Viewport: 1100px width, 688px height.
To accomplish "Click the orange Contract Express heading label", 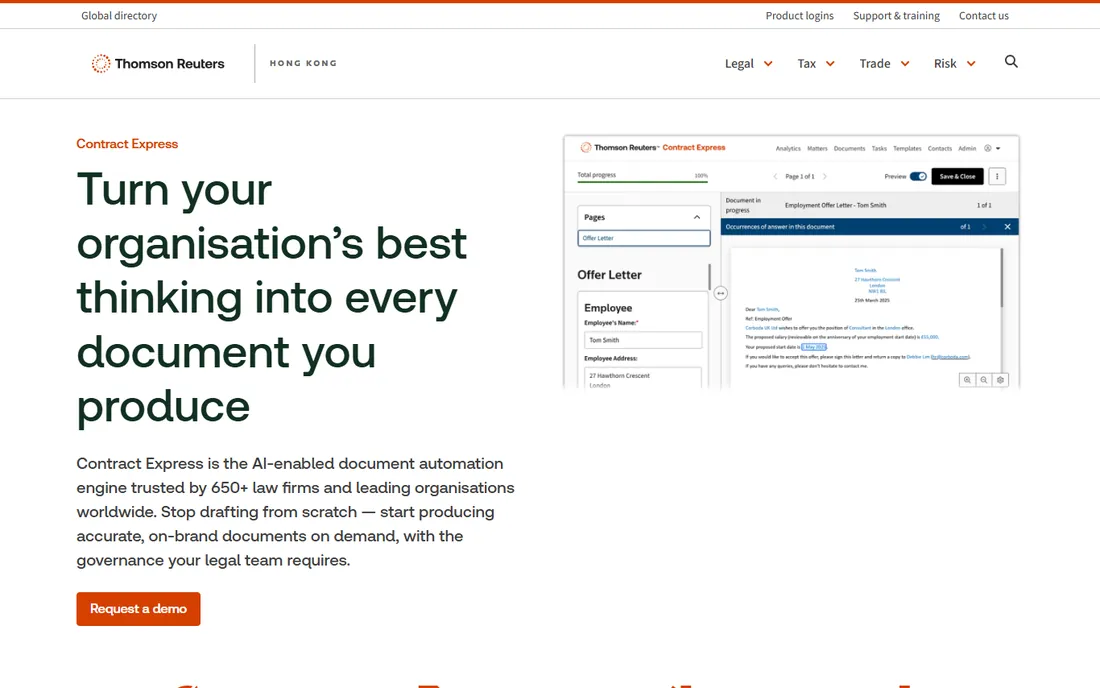I will 127,144.
